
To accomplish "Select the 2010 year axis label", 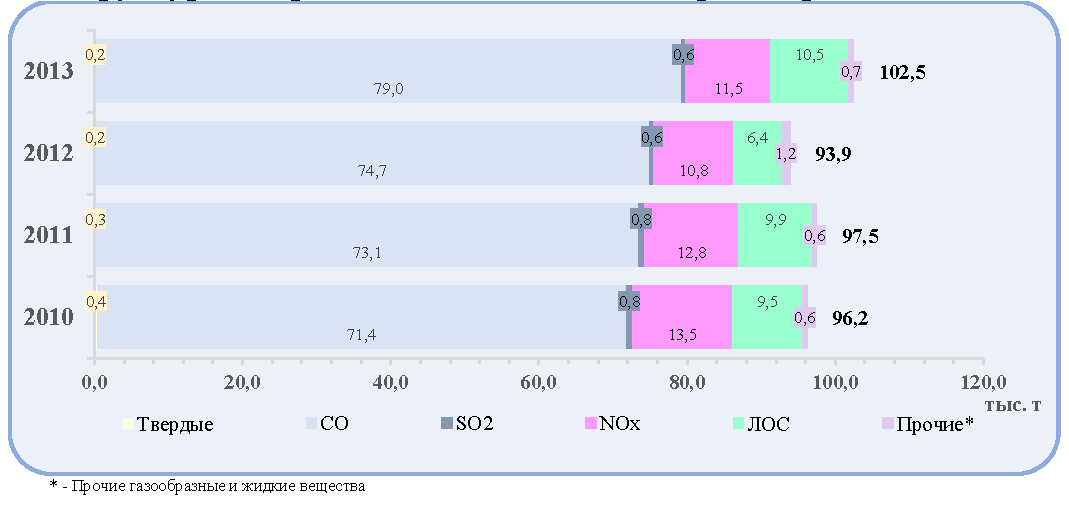I will click(x=48, y=318).
